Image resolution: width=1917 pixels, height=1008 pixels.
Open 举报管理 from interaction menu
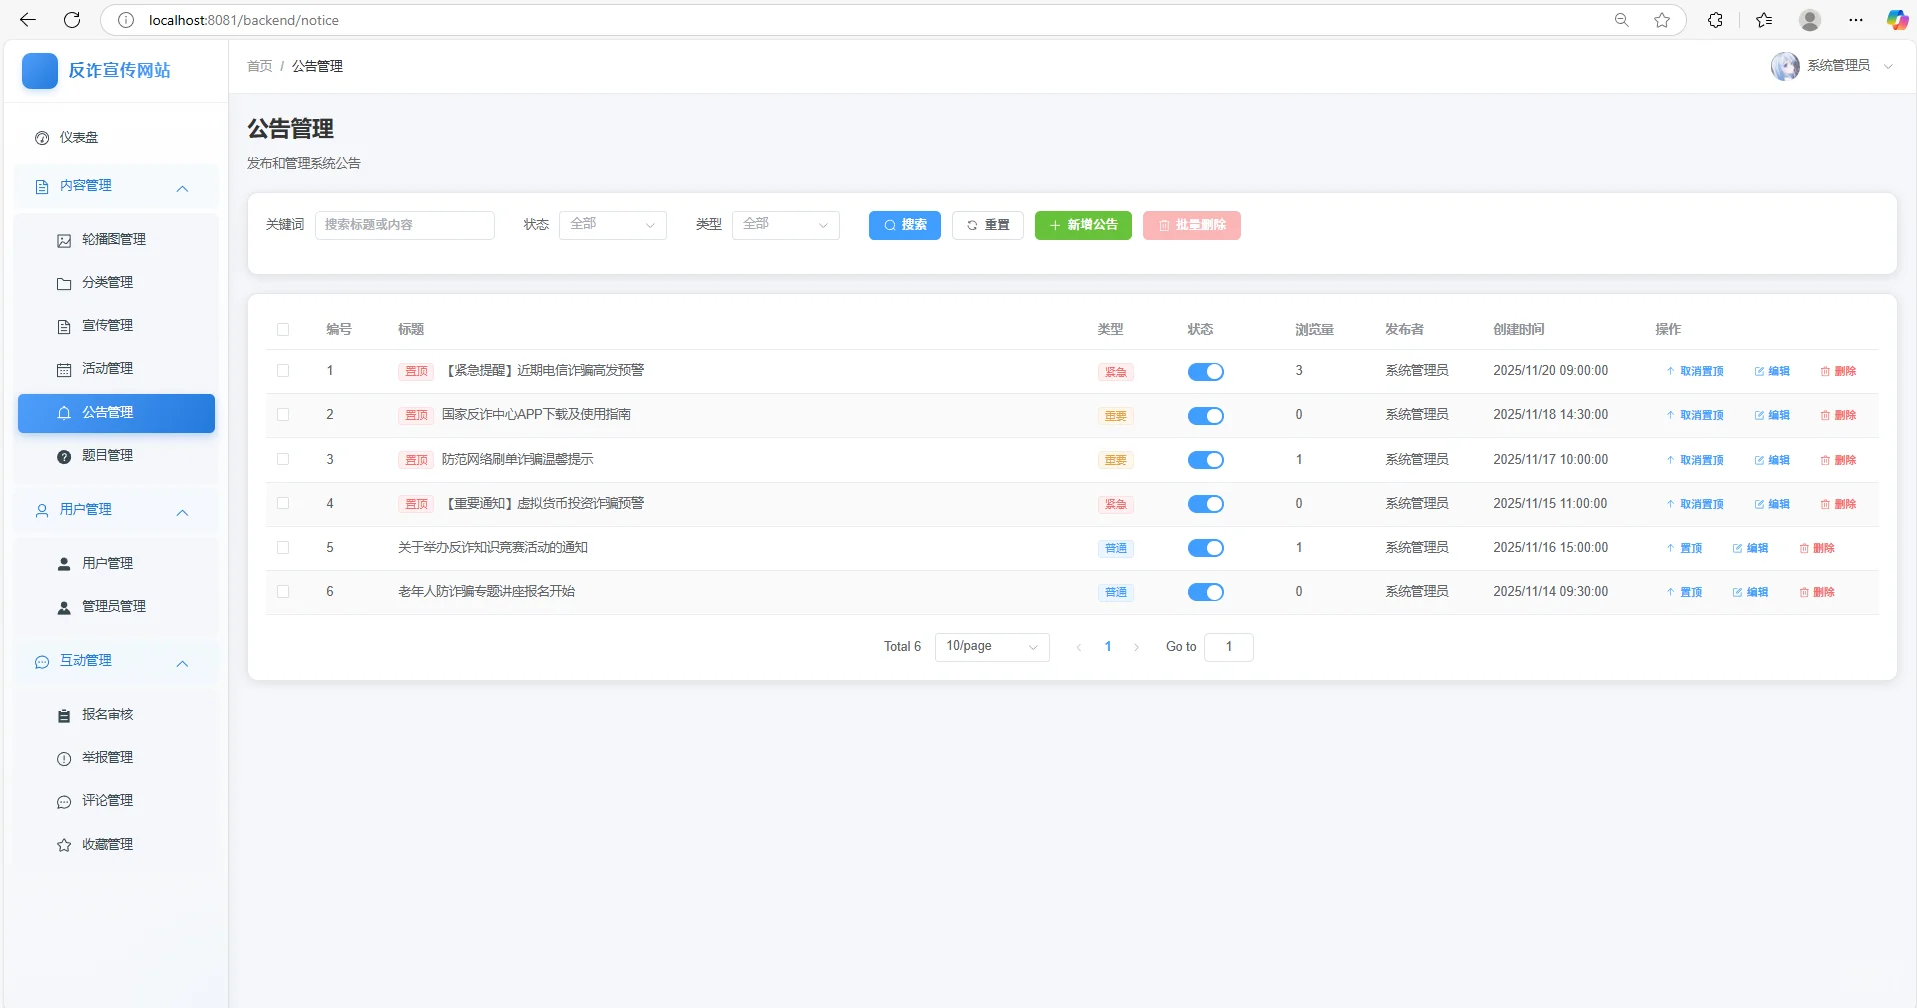pyautogui.click(x=107, y=757)
